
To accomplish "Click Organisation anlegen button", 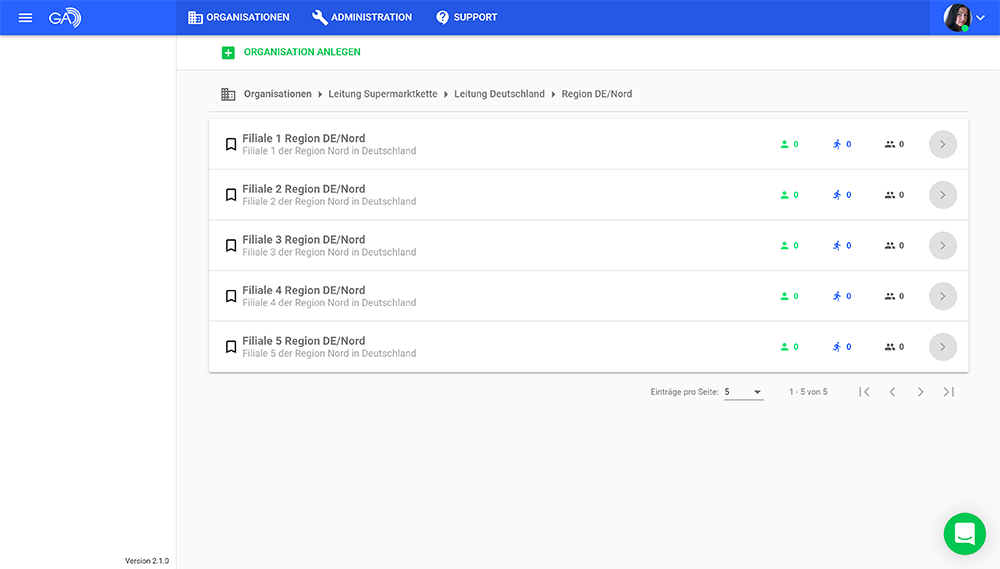I will pos(302,52).
